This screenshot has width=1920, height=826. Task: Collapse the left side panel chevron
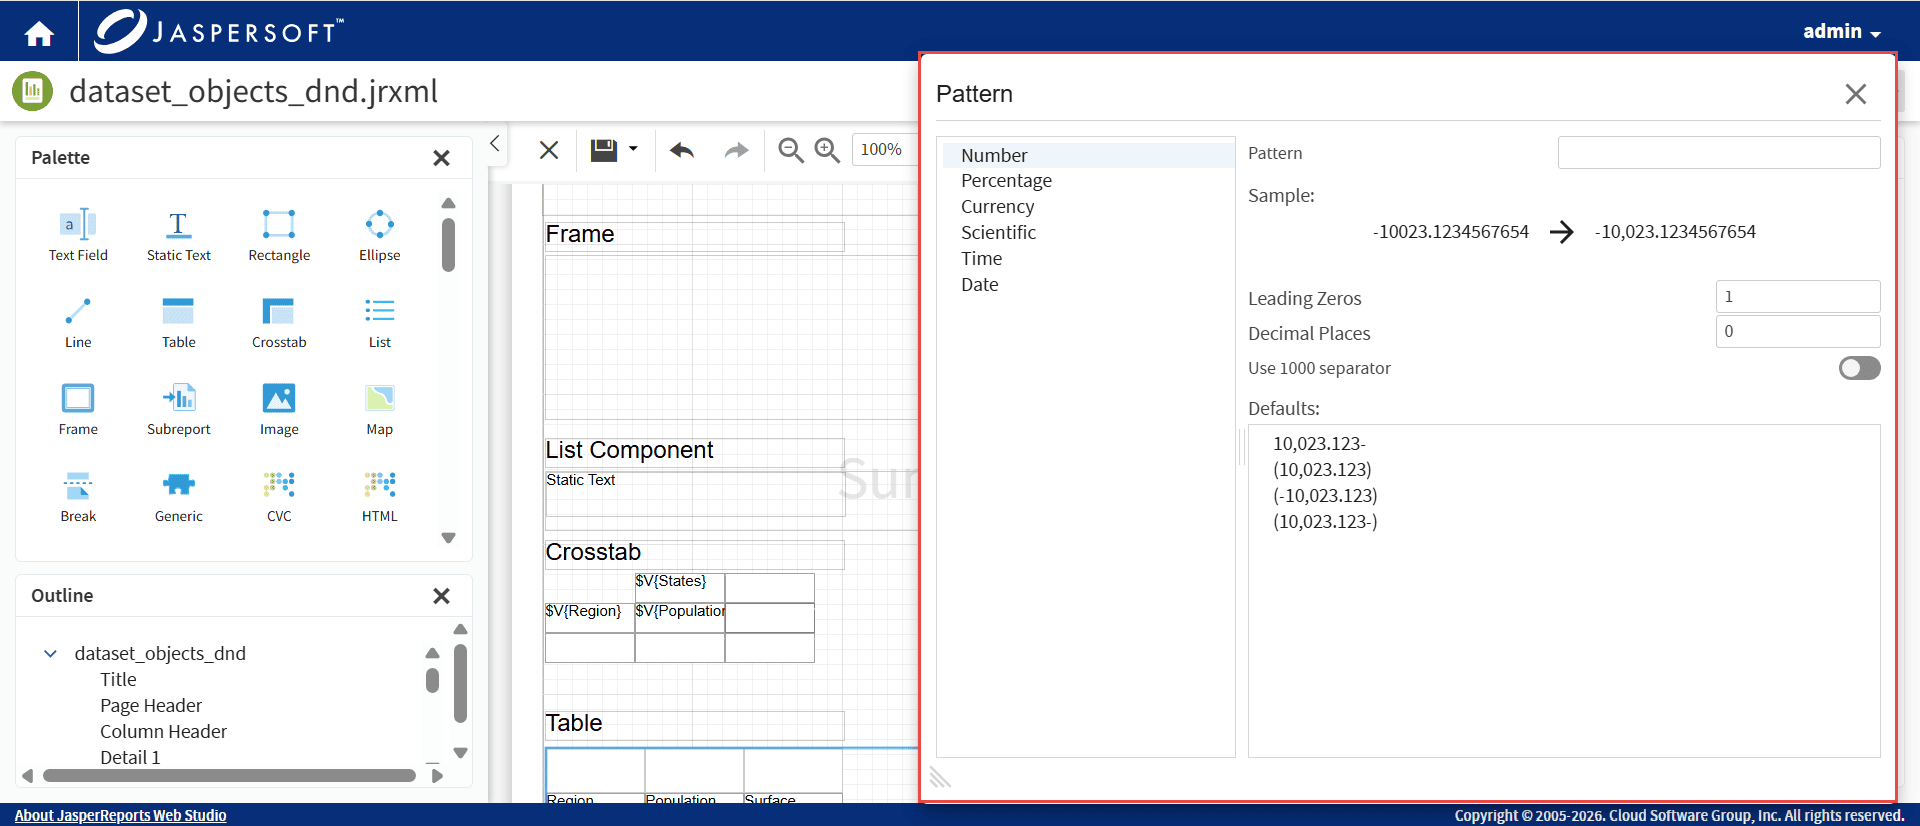(x=494, y=143)
